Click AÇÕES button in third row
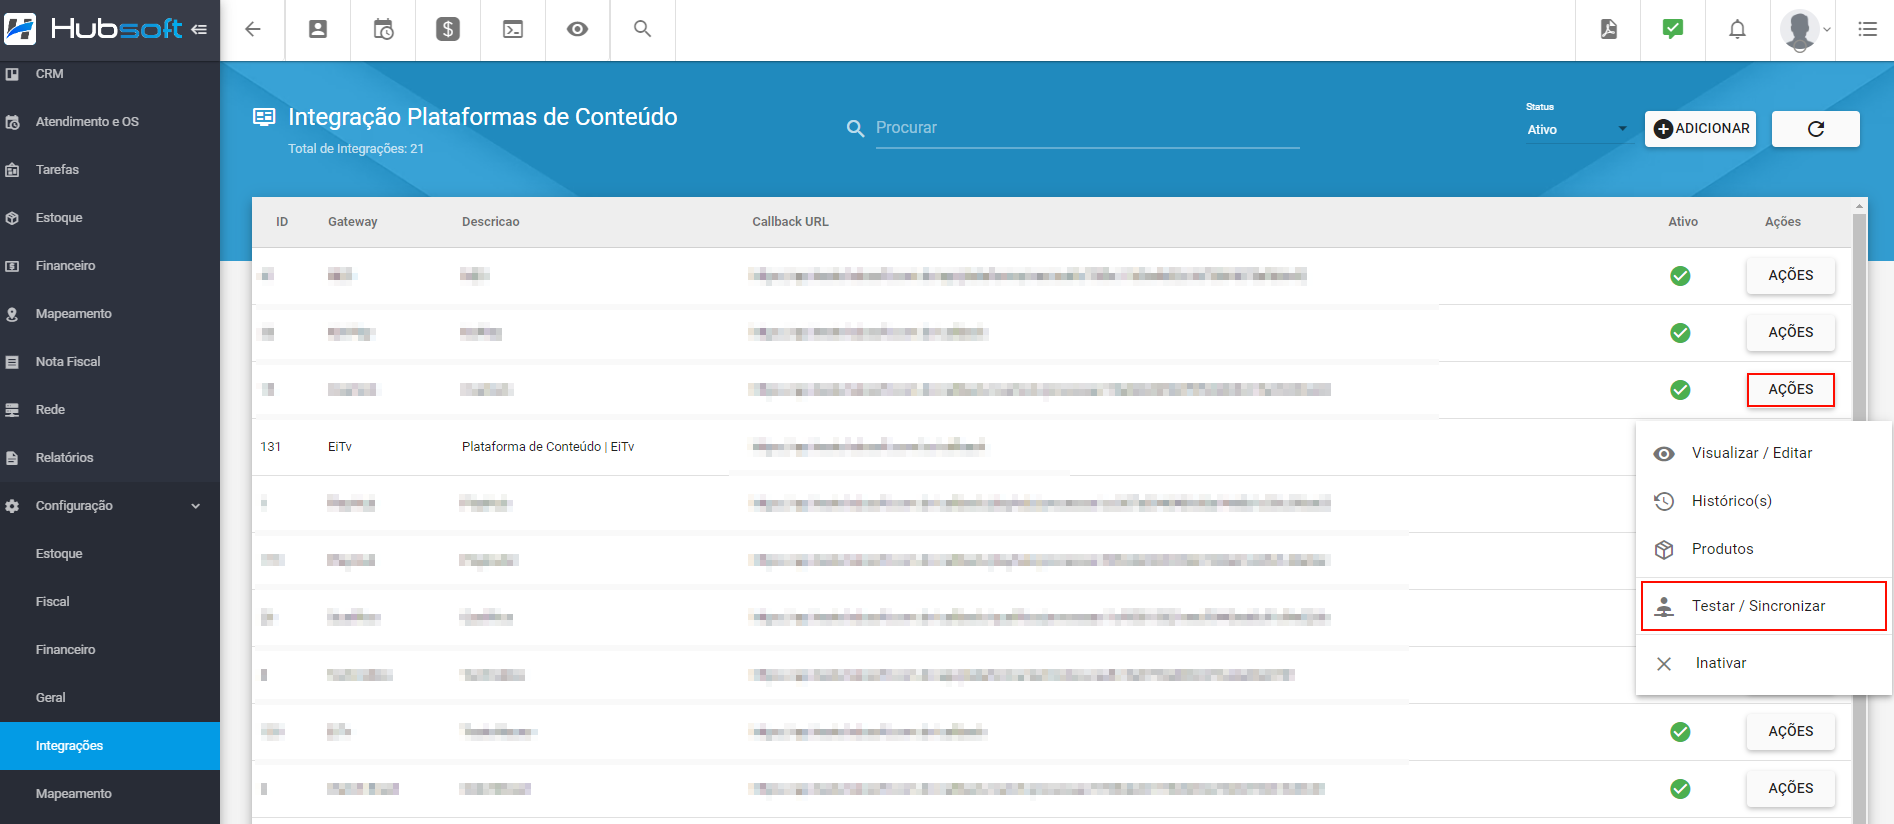The image size is (1894, 824). point(1791,389)
